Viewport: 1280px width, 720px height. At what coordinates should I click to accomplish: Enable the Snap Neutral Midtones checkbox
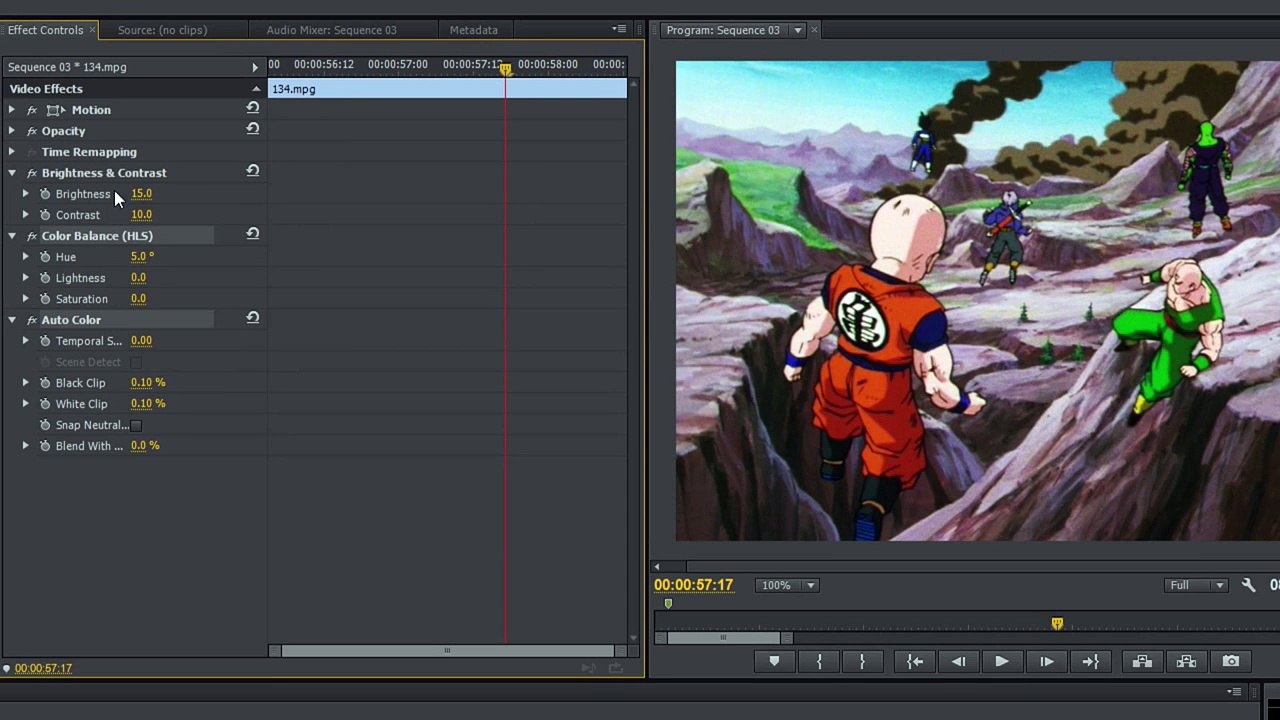(136, 425)
